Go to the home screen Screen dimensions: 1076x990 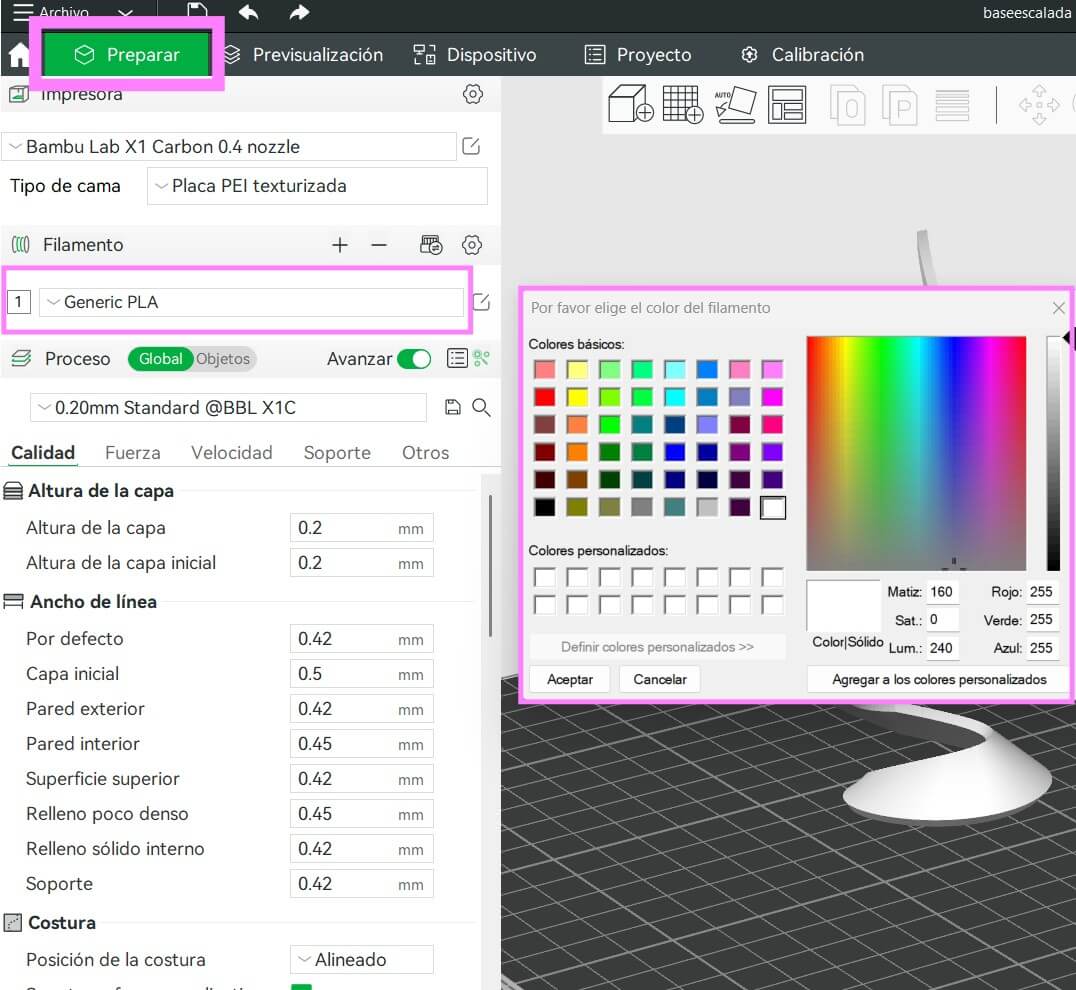[19, 55]
